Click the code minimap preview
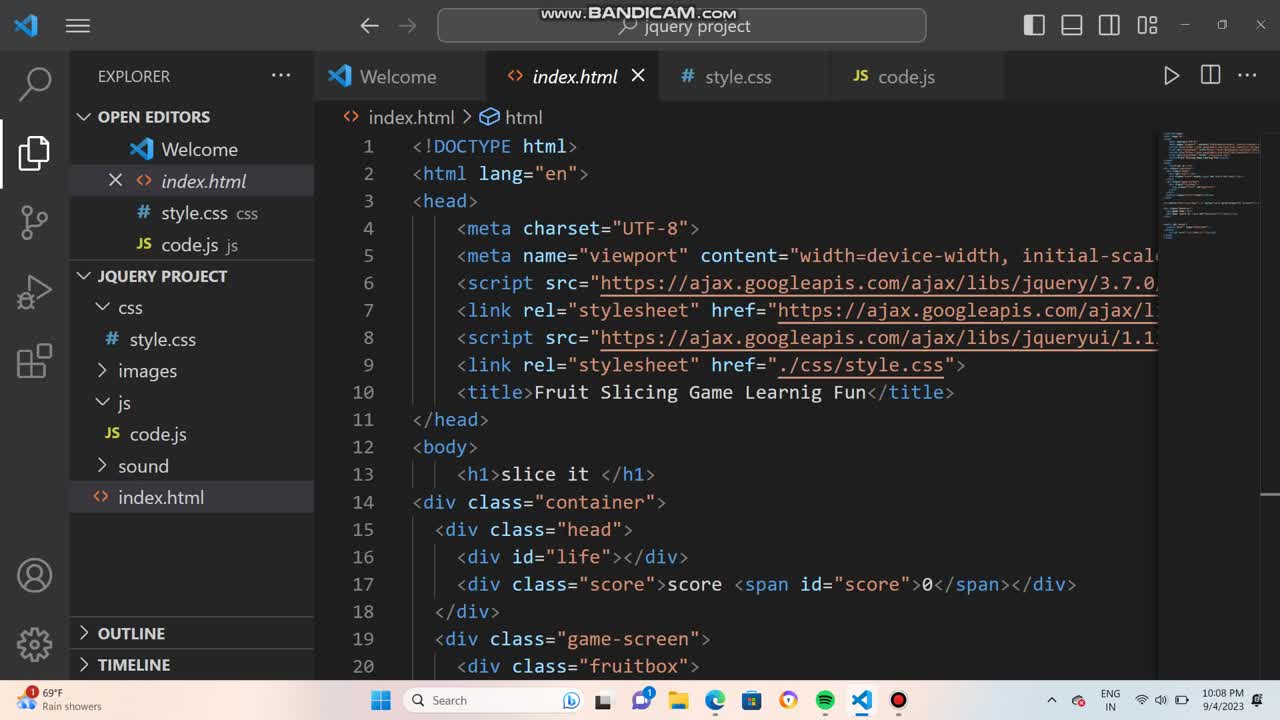Viewport: 1280px width, 720px height. click(x=1210, y=180)
